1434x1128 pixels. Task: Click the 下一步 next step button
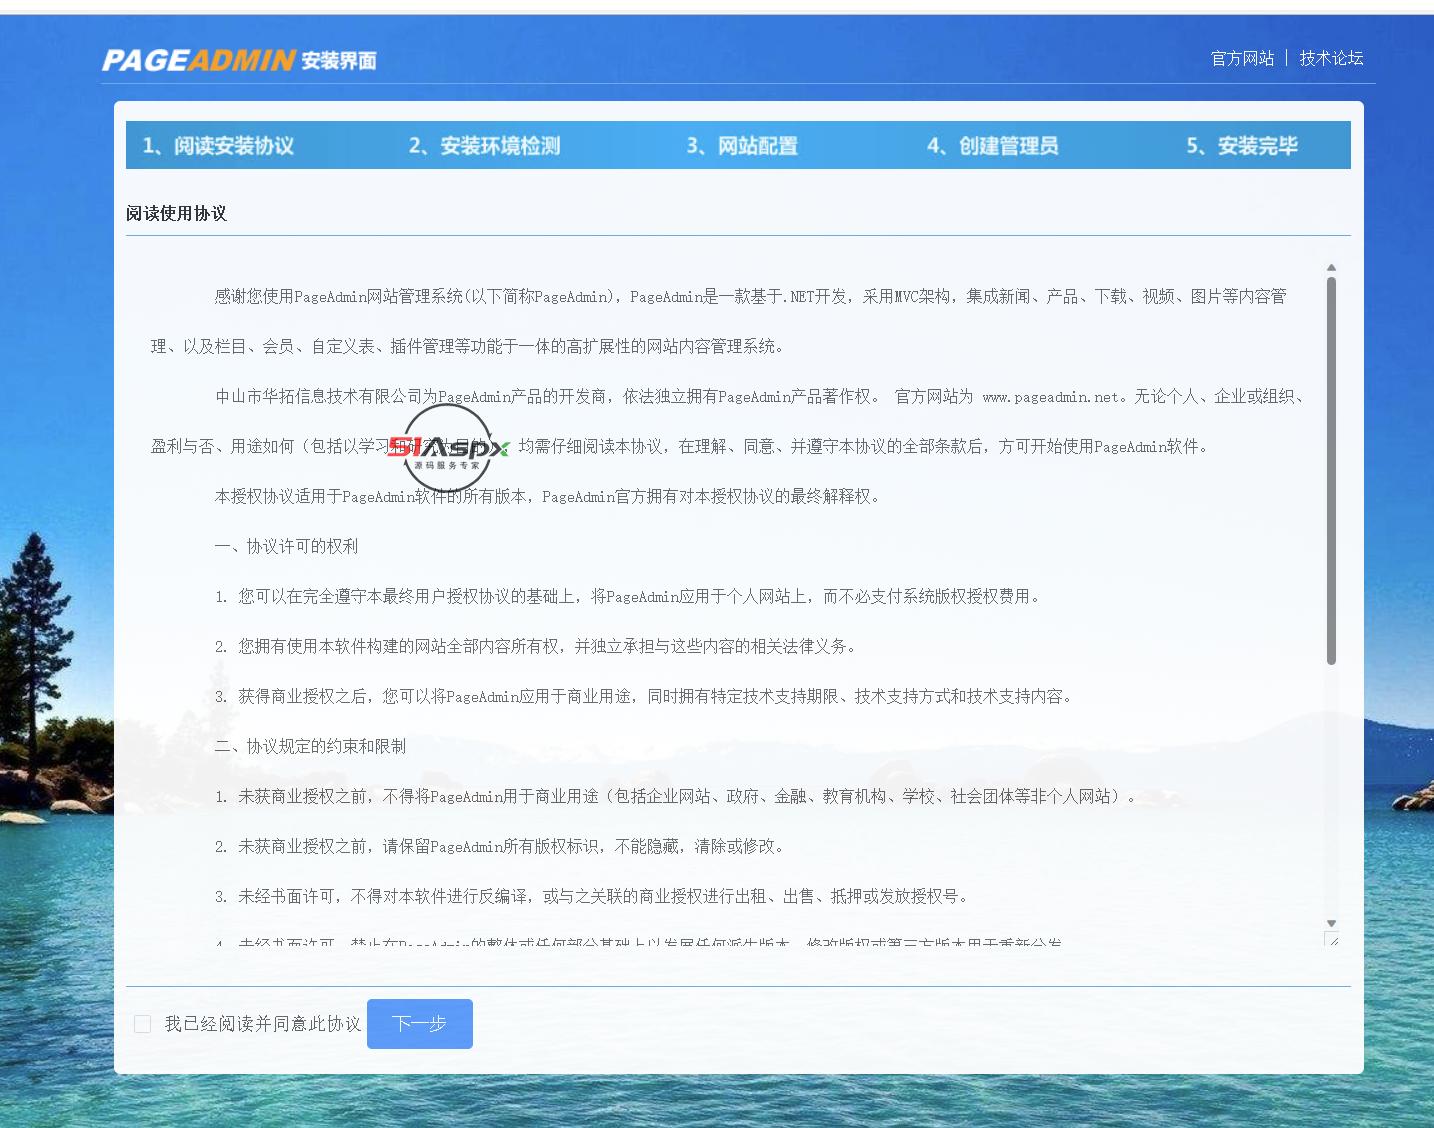(420, 1024)
